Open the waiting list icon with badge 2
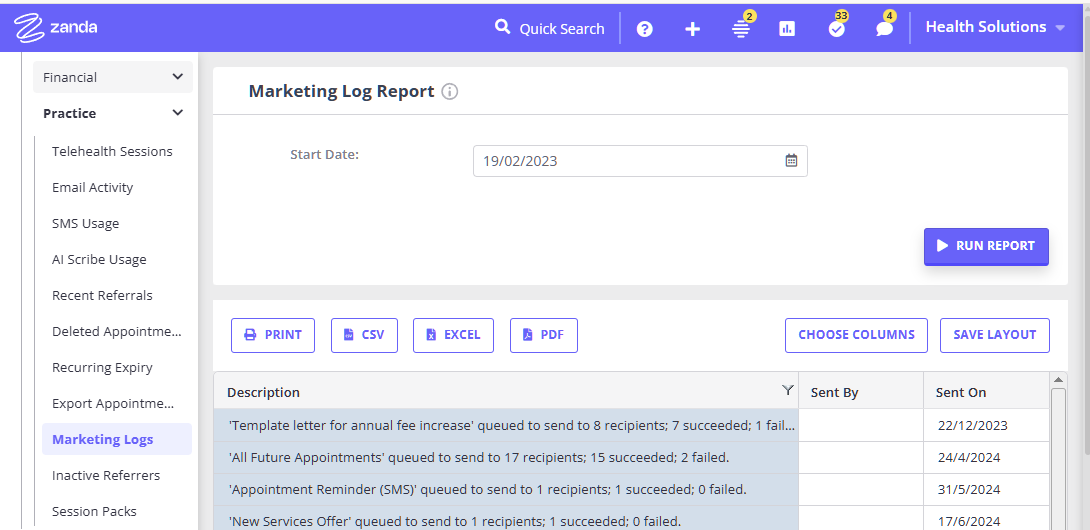Viewport: 1090px width, 530px height. click(x=741, y=29)
